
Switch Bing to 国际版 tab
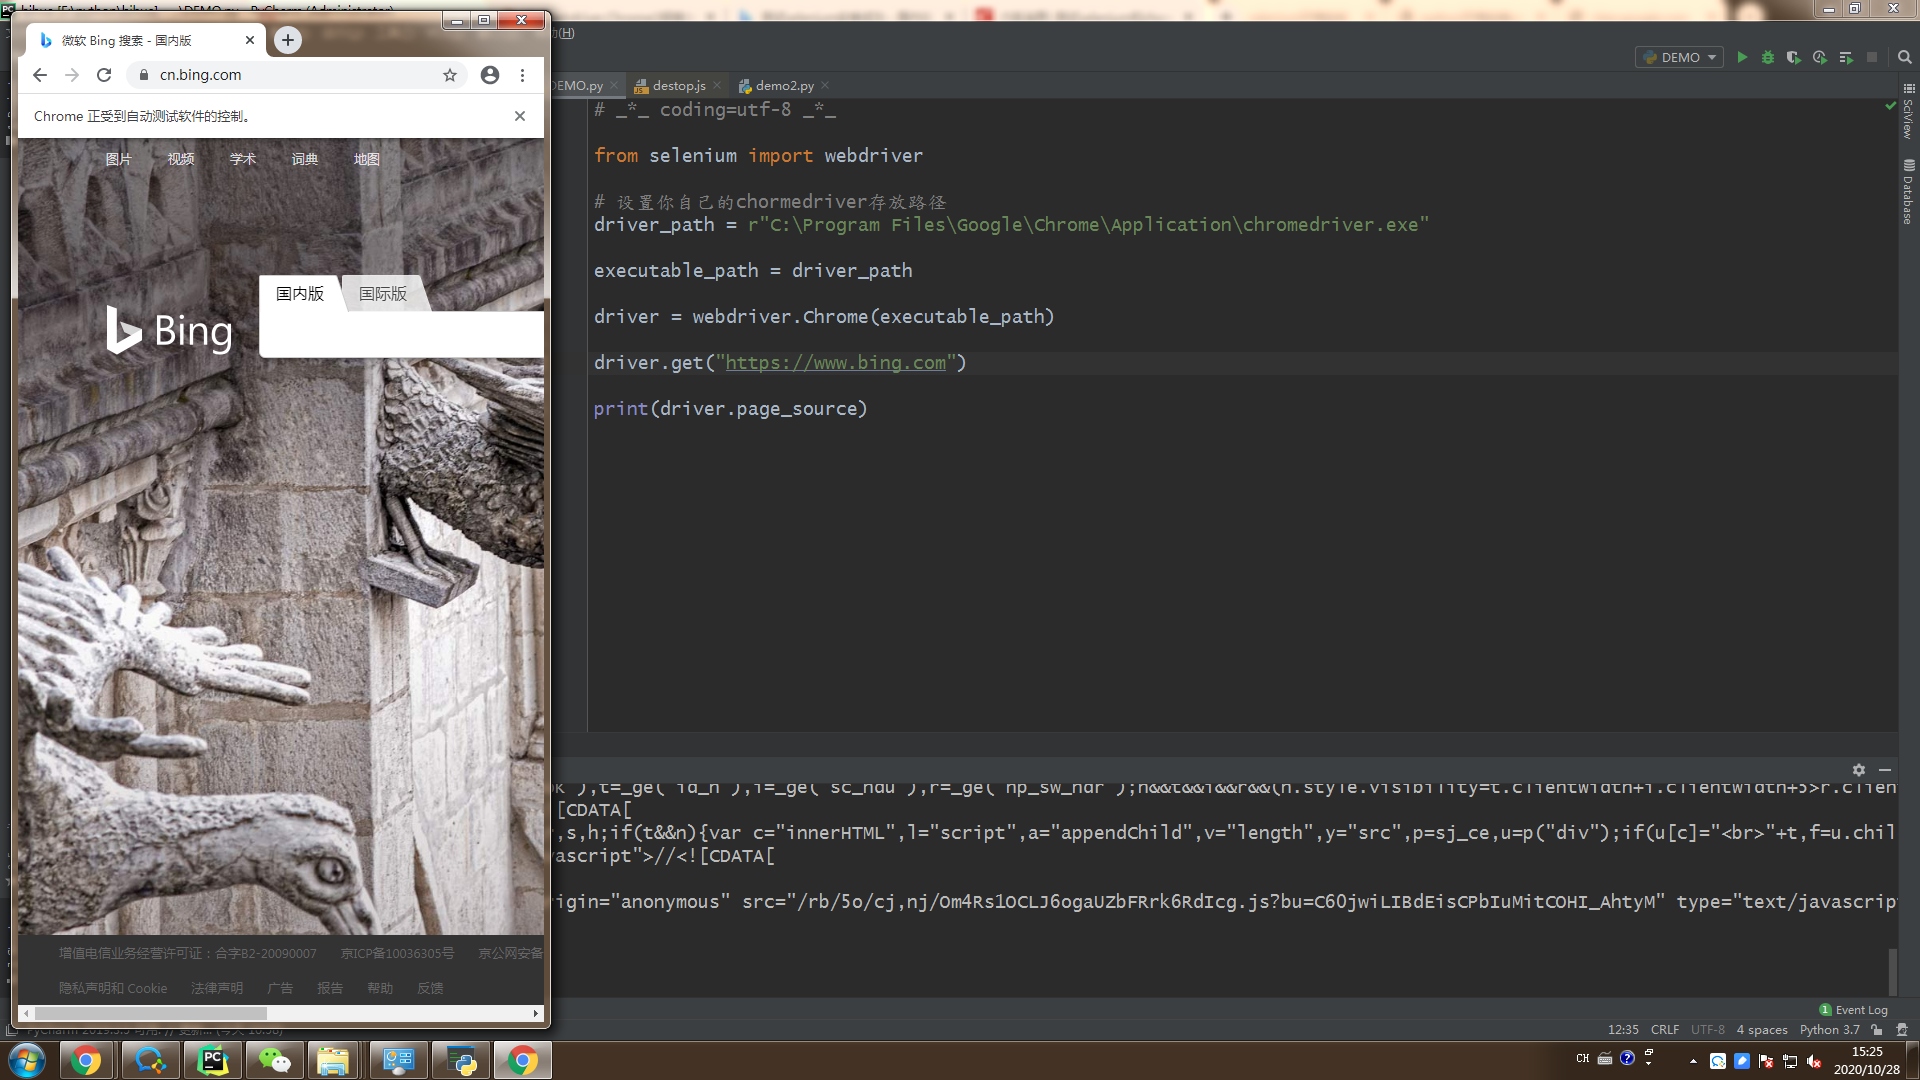point(383,294)
